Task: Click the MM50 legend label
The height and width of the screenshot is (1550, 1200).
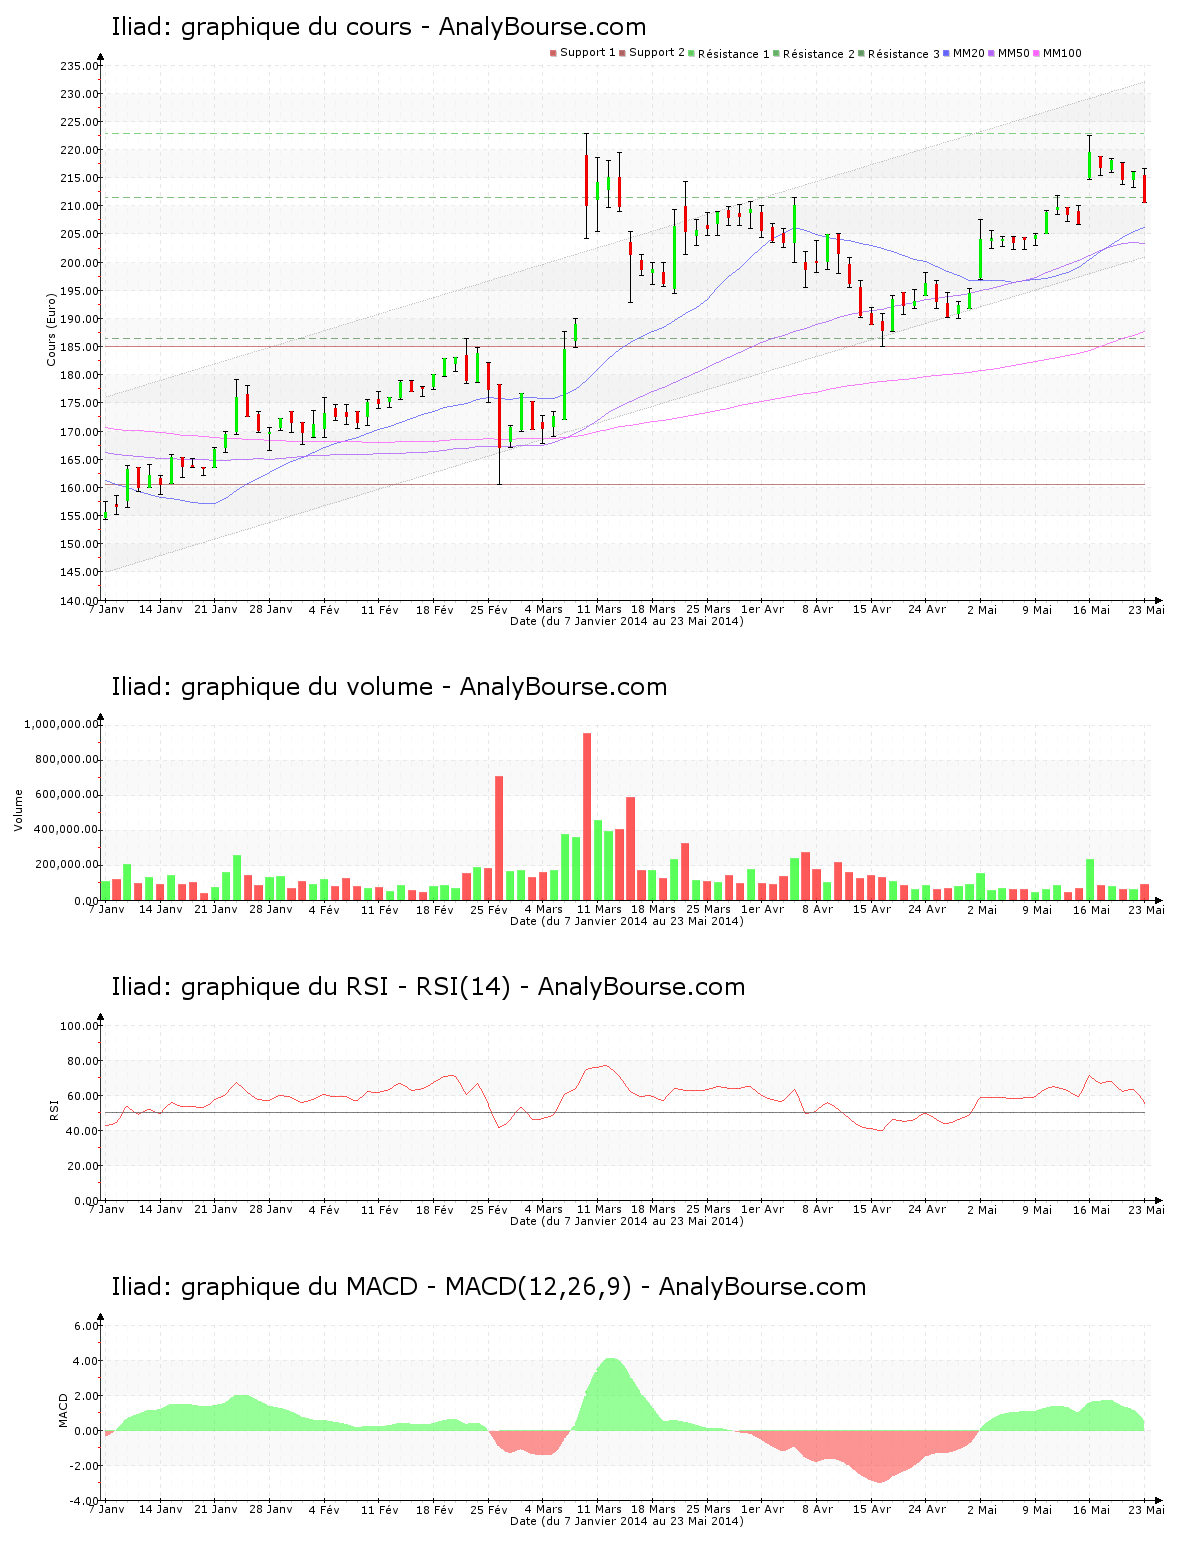Action: tap(1014, 53)
